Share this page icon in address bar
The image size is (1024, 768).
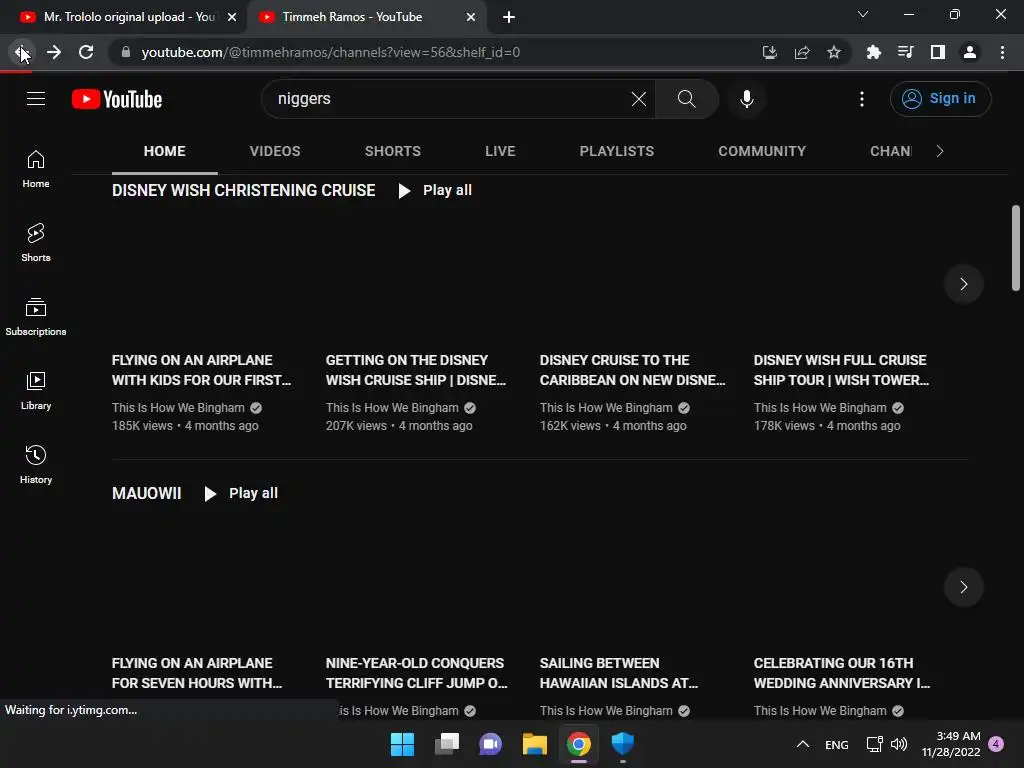click(x=802, y=52)
